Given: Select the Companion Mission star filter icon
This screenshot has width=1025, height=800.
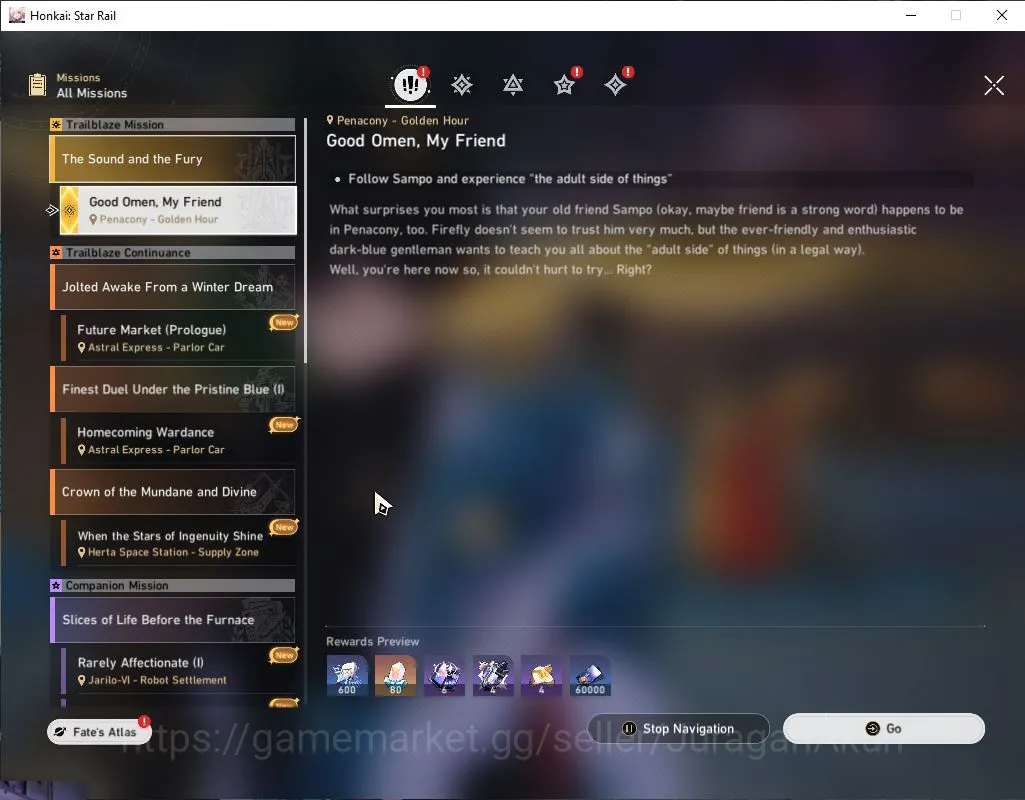Looking at the screenshot, I should point(564,85).
